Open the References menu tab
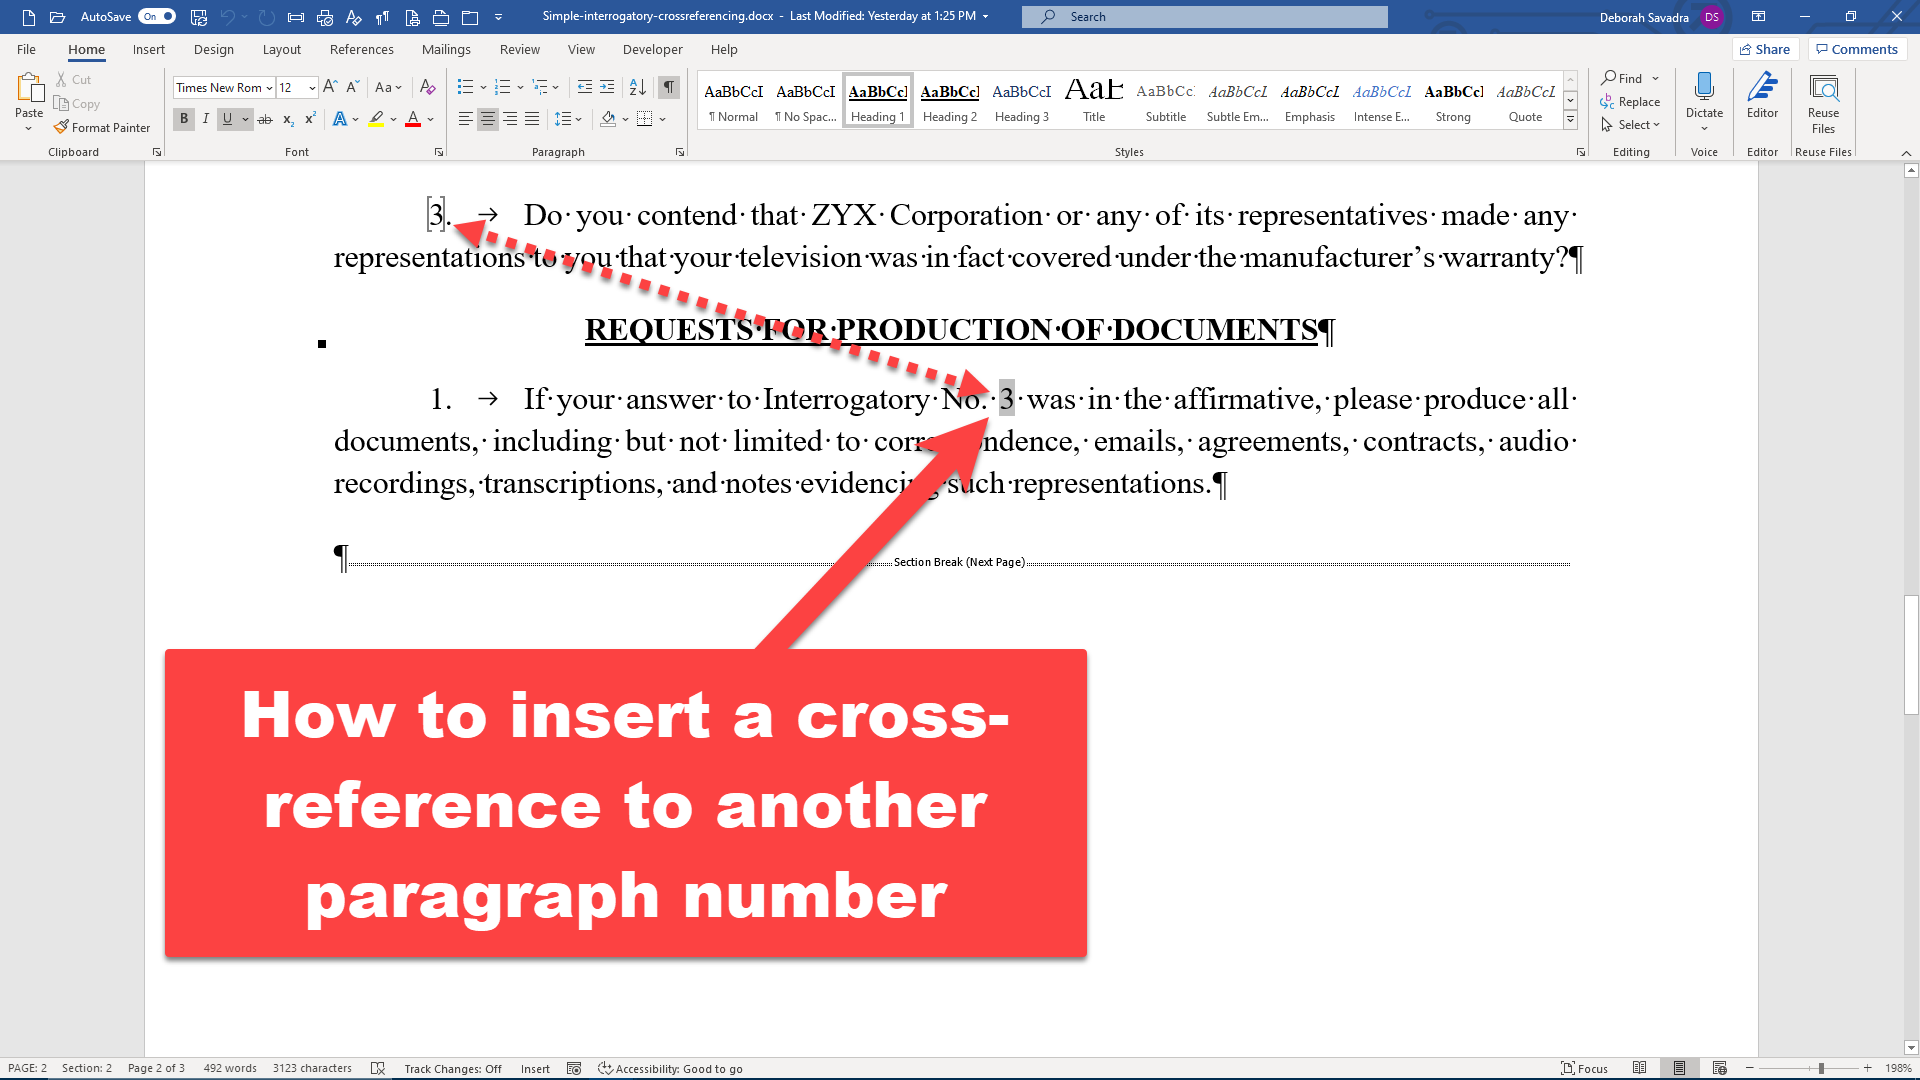Image resolution: width=1920 pixels, height=1080 pixels. click(361, 49)
